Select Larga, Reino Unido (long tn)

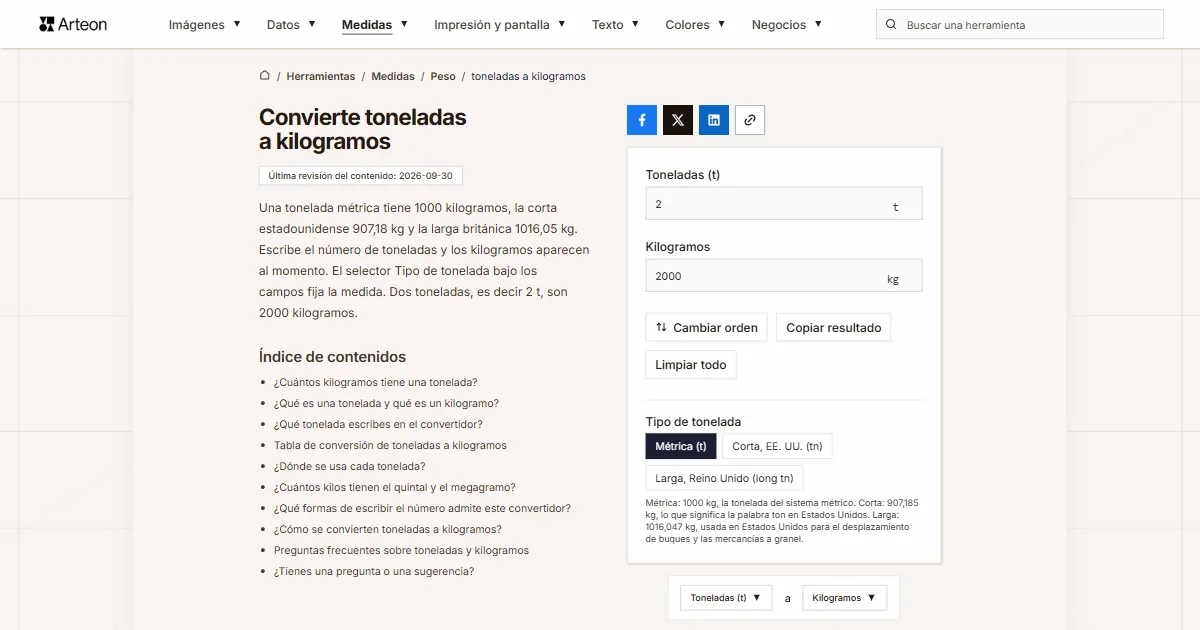(724, 478)
